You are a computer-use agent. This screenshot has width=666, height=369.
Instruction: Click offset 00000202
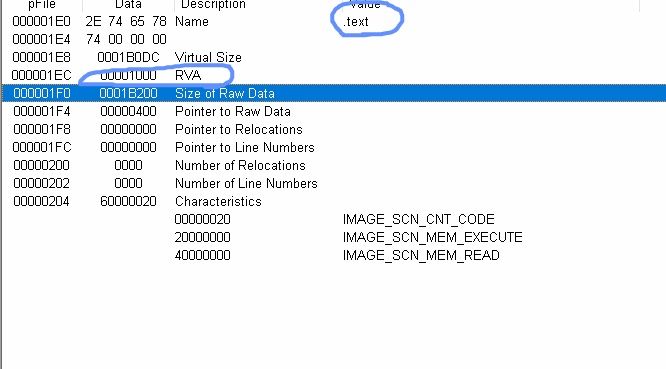point(42,183)
